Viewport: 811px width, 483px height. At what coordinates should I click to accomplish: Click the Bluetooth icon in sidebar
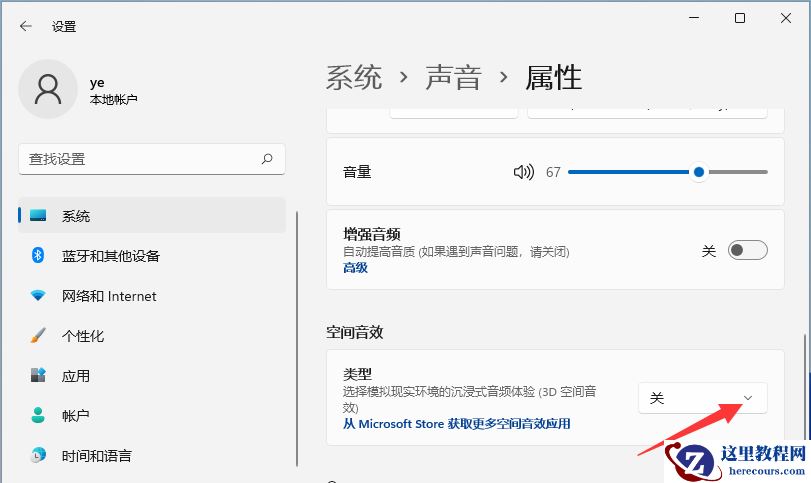pyautogui.click(x=38, y=255)
